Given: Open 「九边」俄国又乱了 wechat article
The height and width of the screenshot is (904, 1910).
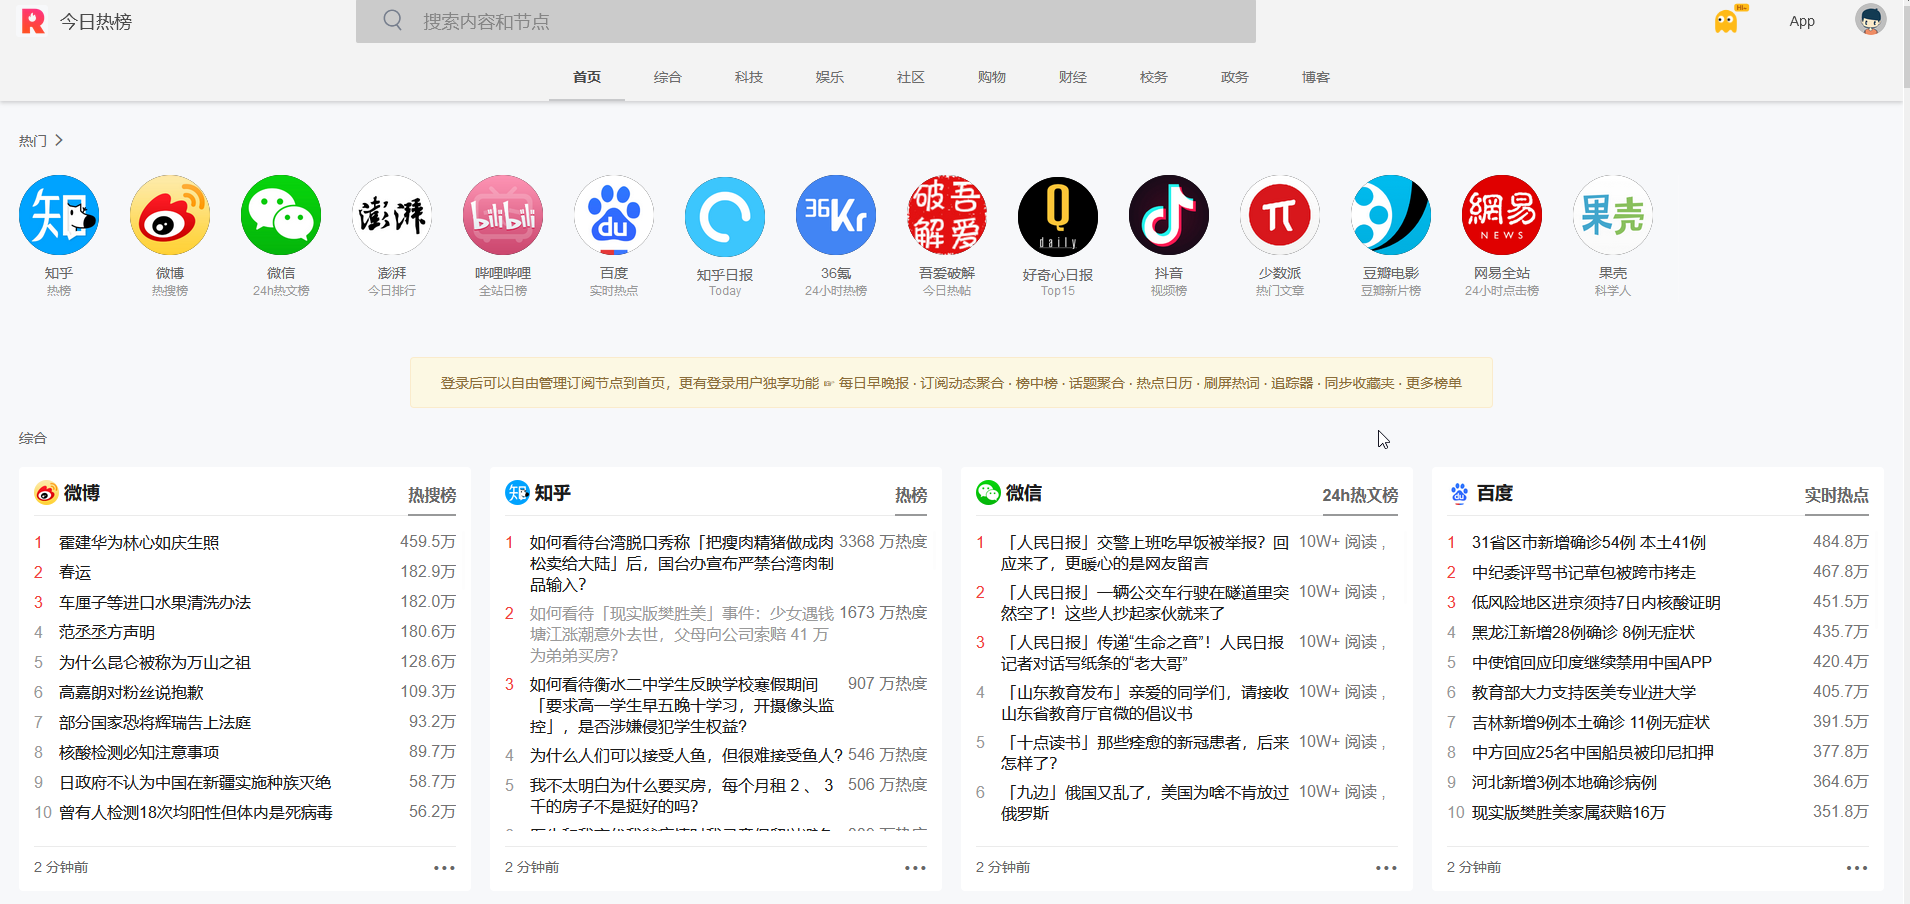Looking at the screenshot, I should click(x=1145, y=802).
